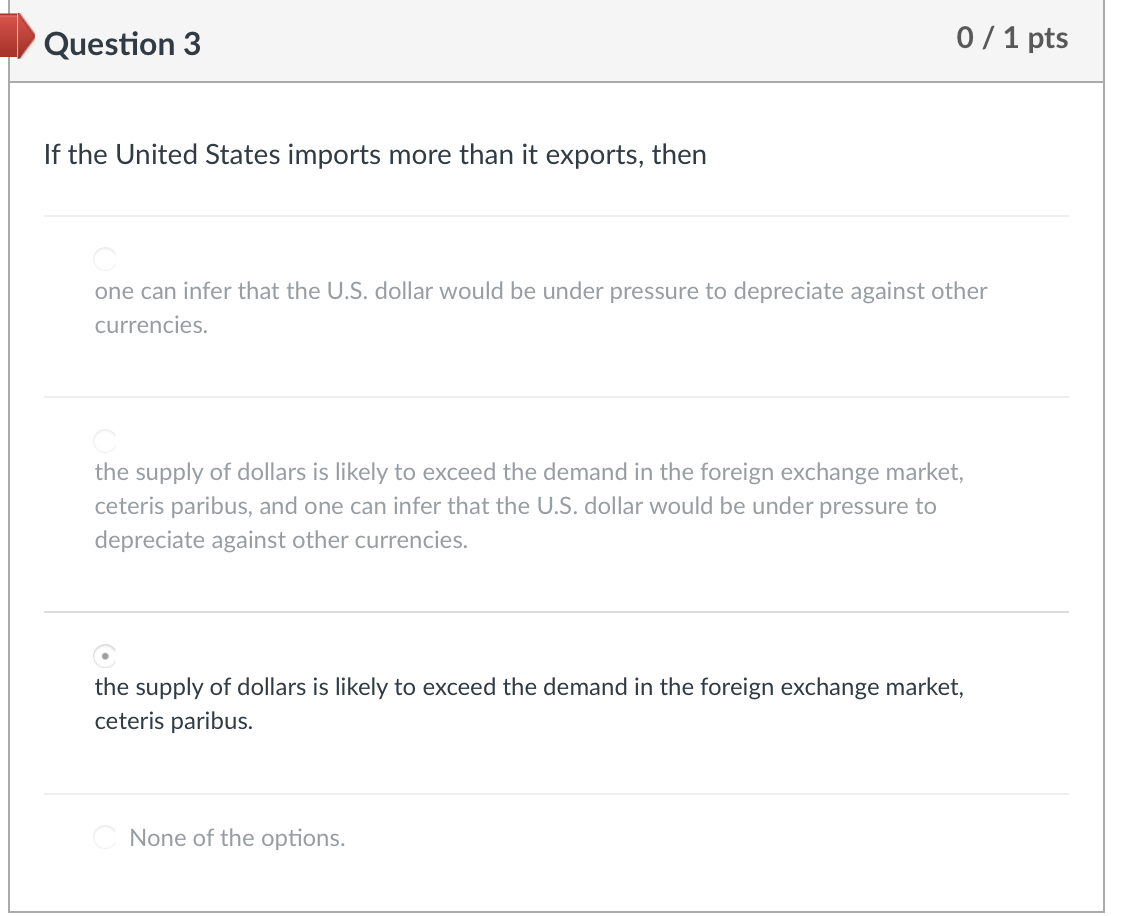Viewport: 1140px width, 916px height.
Task: Select the "None of the options." radio button
Action: pyautogui.click(x=105, y=838)
